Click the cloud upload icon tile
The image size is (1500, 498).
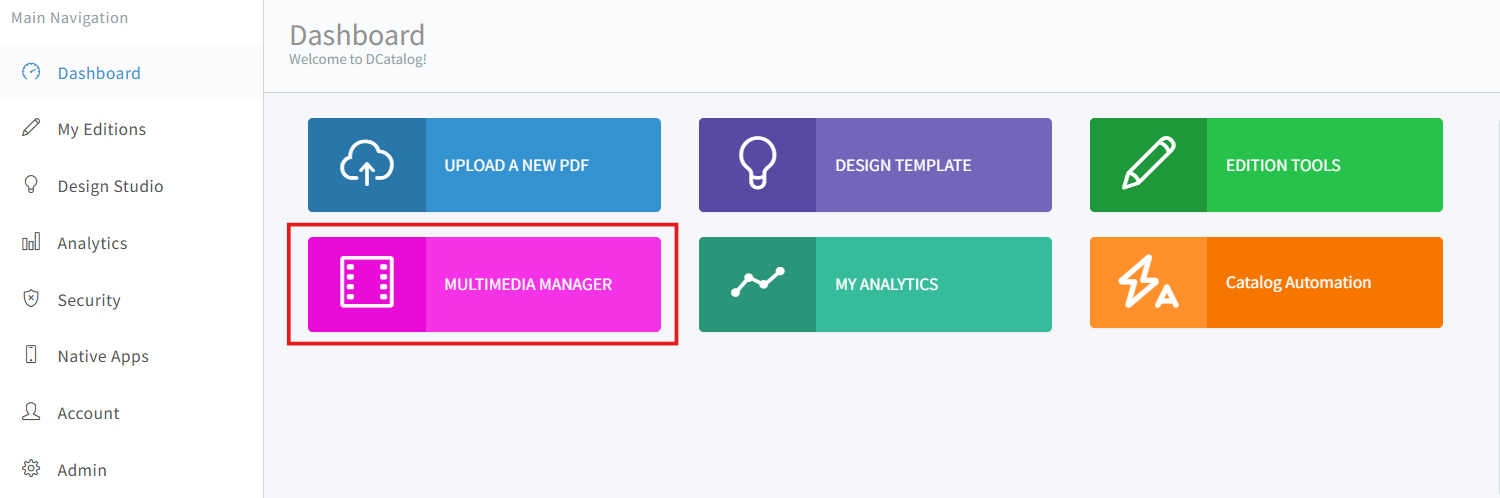click(x=367, y=165)
